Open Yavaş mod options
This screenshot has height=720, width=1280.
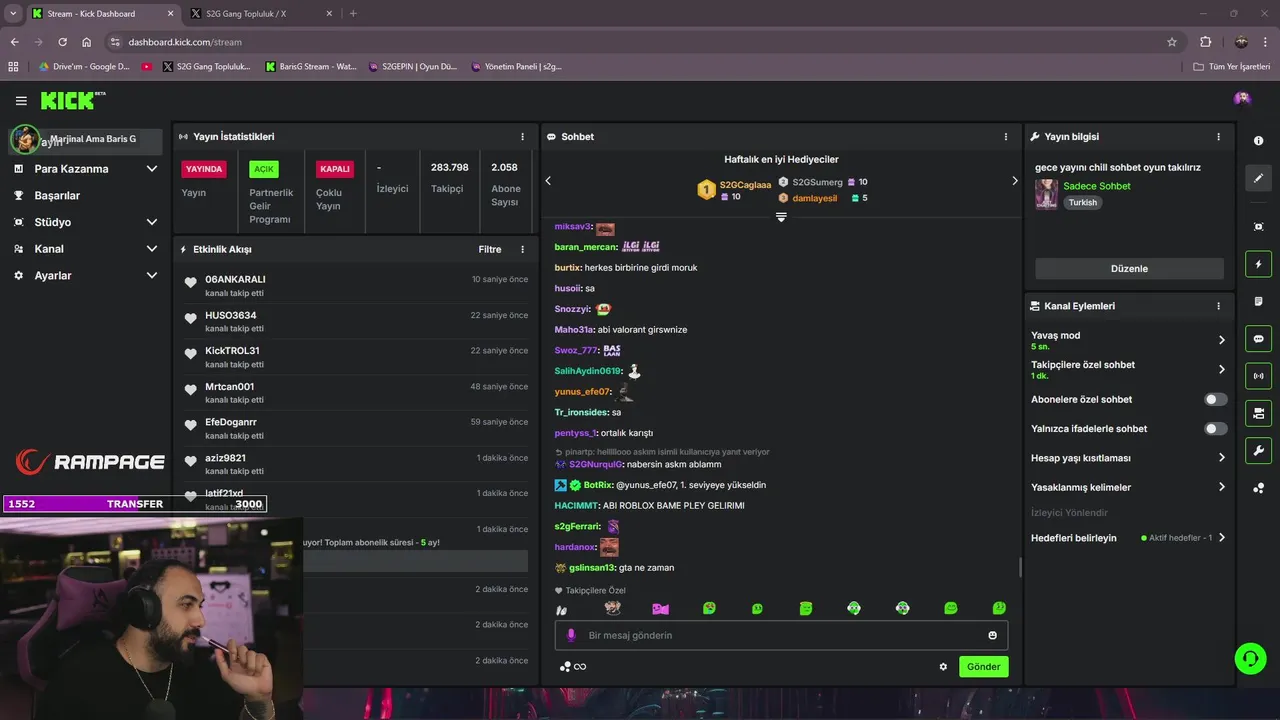tap(1128, 340)
